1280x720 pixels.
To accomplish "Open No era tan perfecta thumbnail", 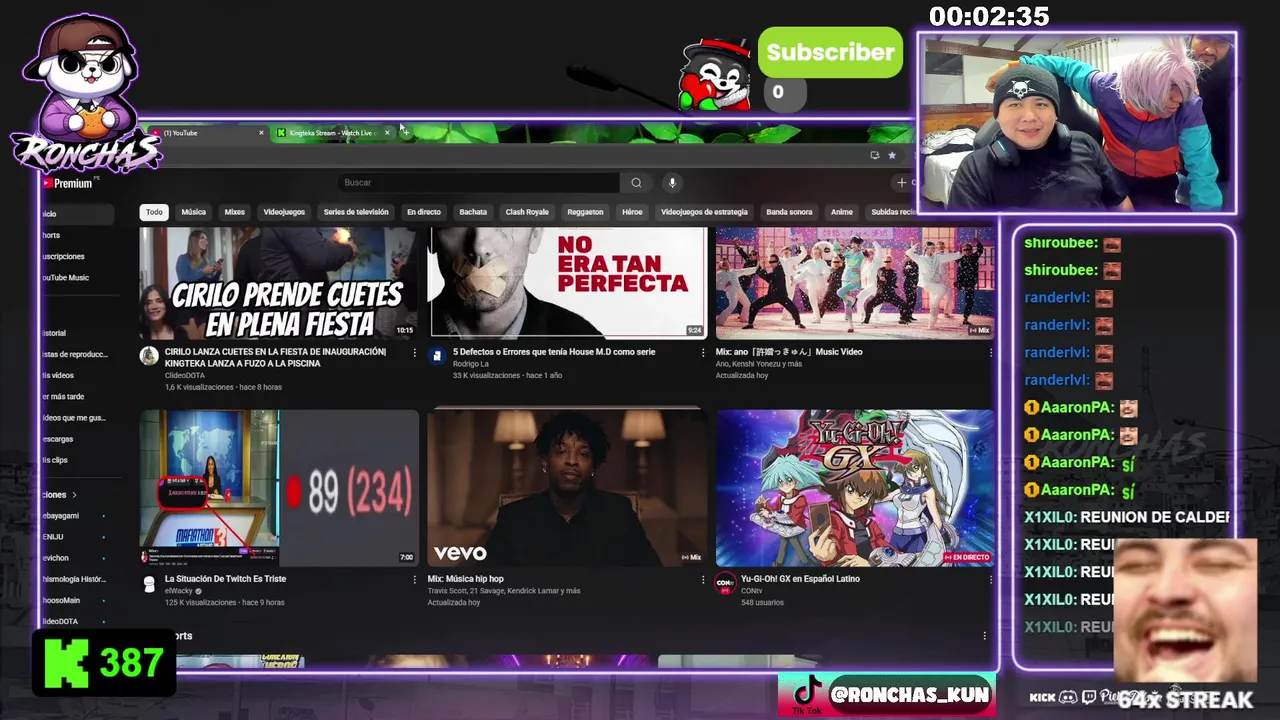I will [567, 283].
